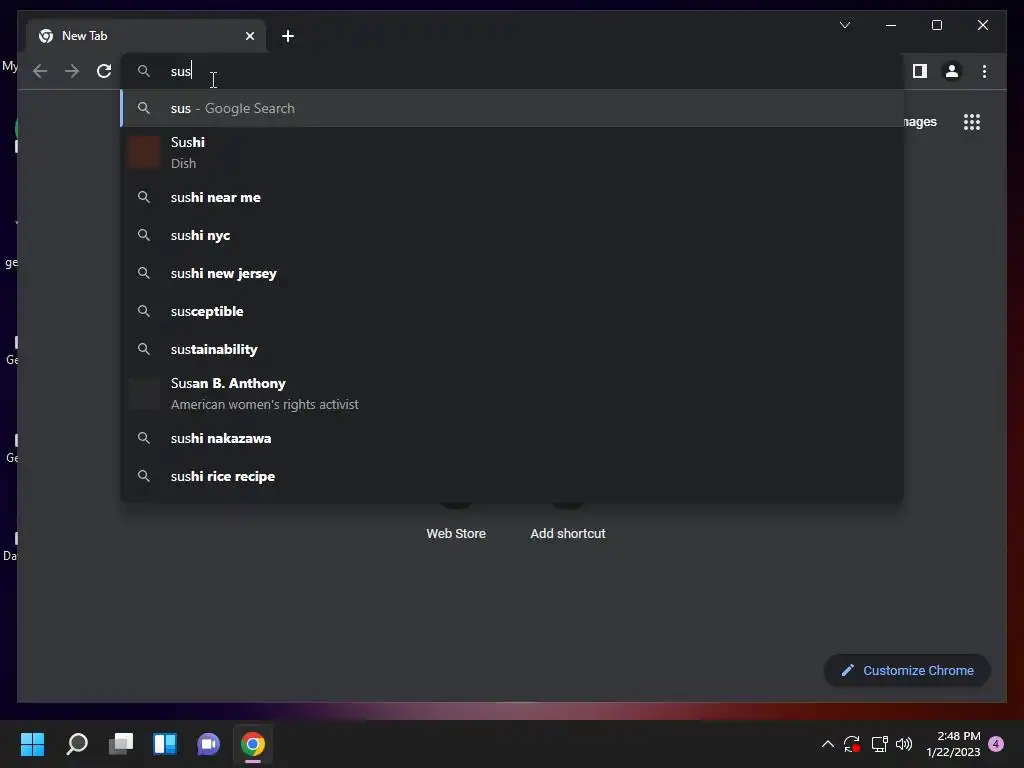Click the Customize Chrome button
The height and width of the screenshot is (768, 1024).
906,671
